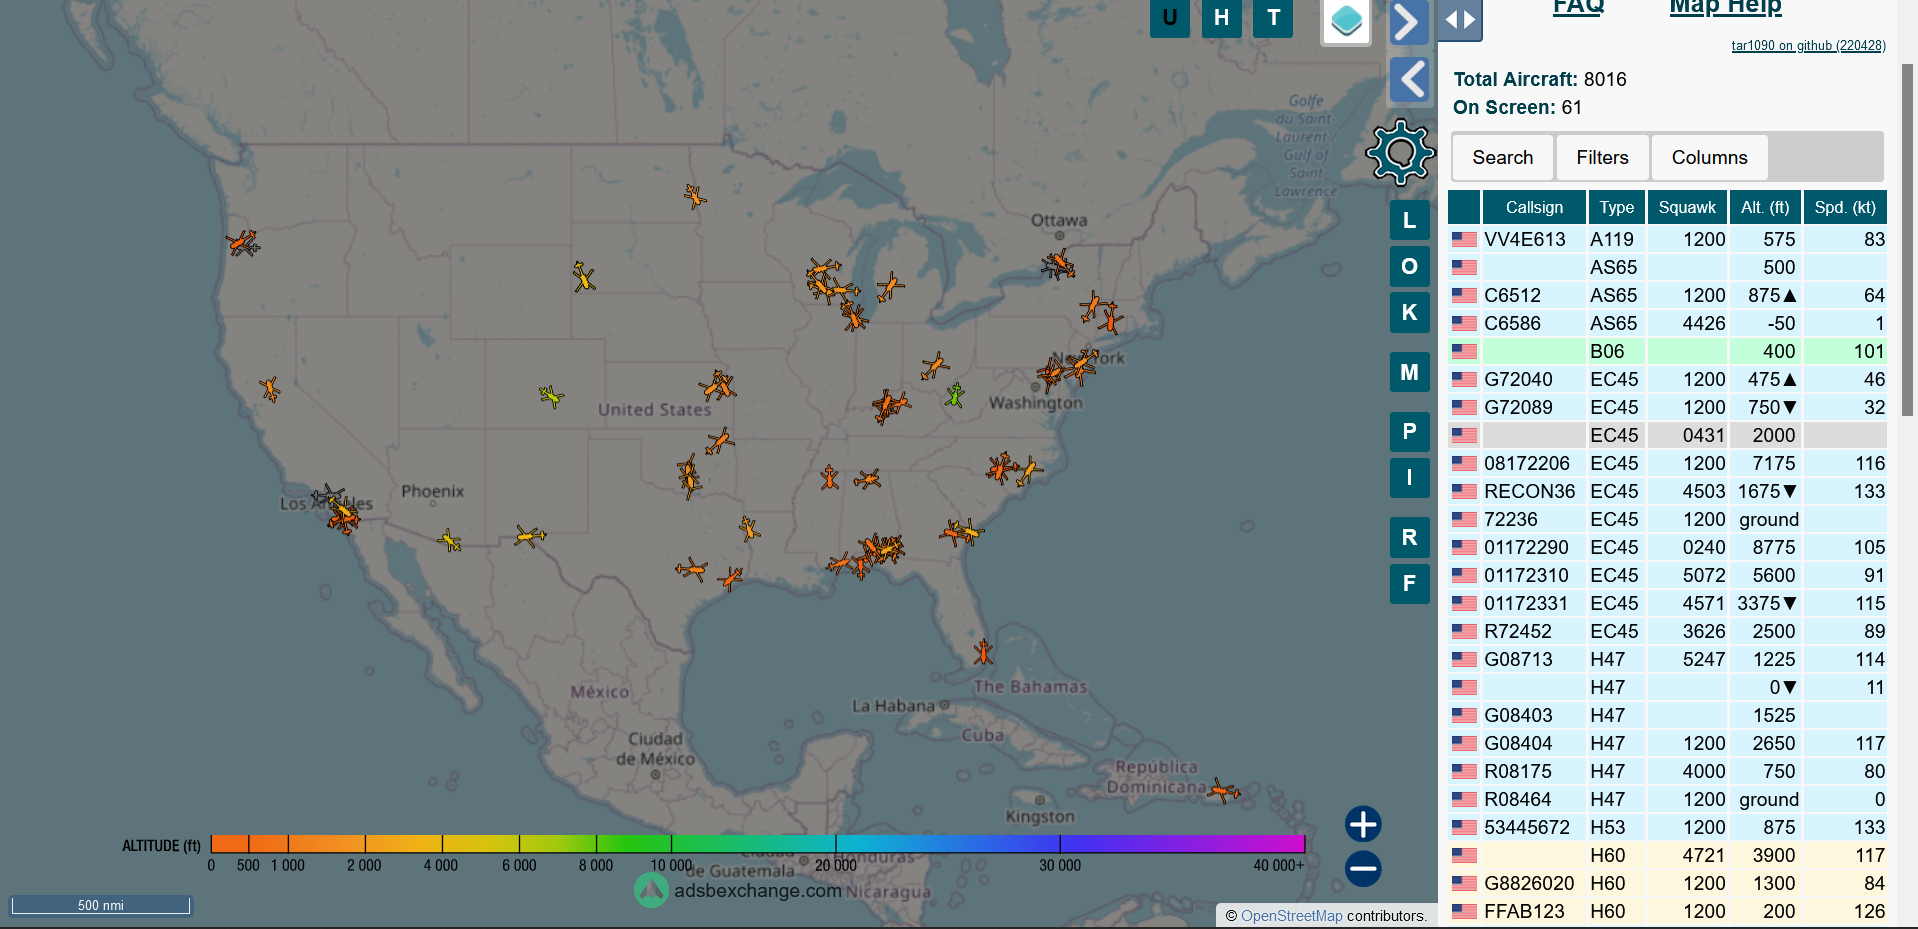Viewport: 1918px width, 929px height.
Task: Toggle the P map button
Action: tap(1409, 431)
